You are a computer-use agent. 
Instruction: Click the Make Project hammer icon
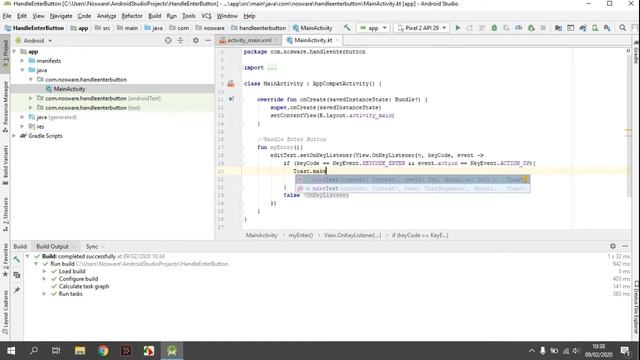pyautogui.click(x=347, y=28)
